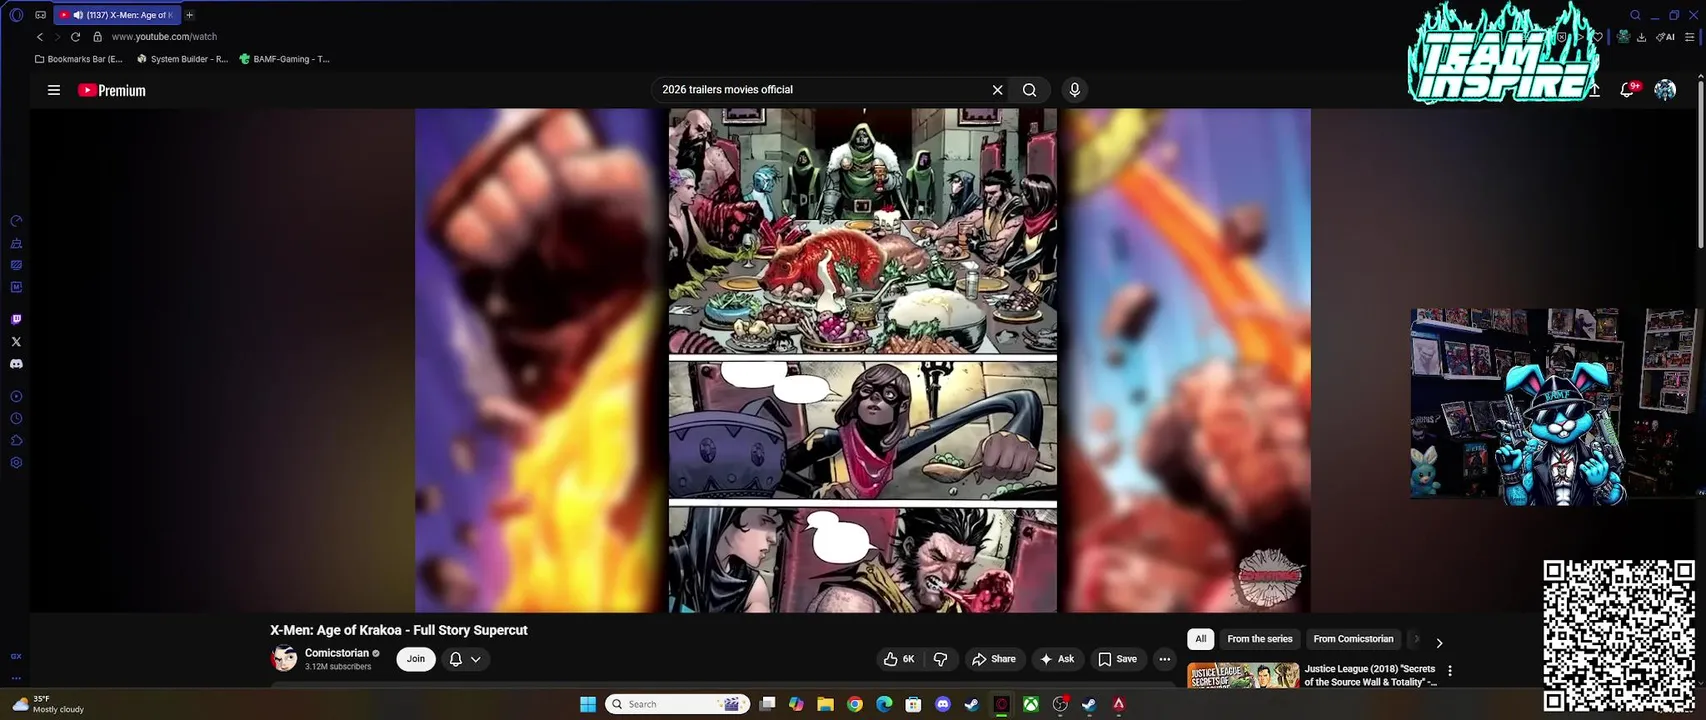Open more options for Justice League video

(x=1450, y=671)
